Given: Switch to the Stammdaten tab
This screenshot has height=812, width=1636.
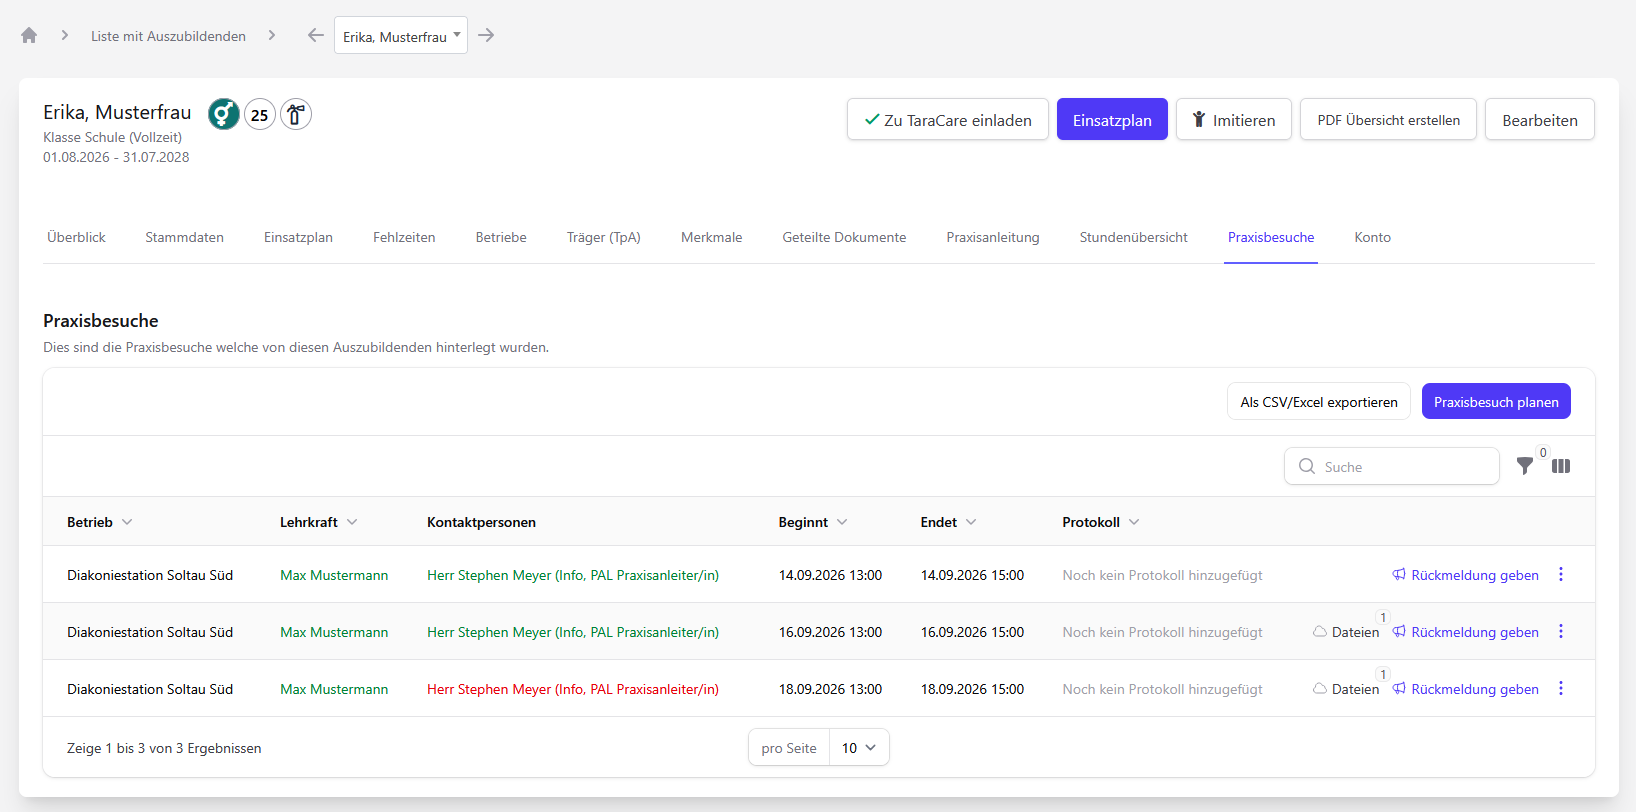Looking at the screenshot, I should point(185,237).
